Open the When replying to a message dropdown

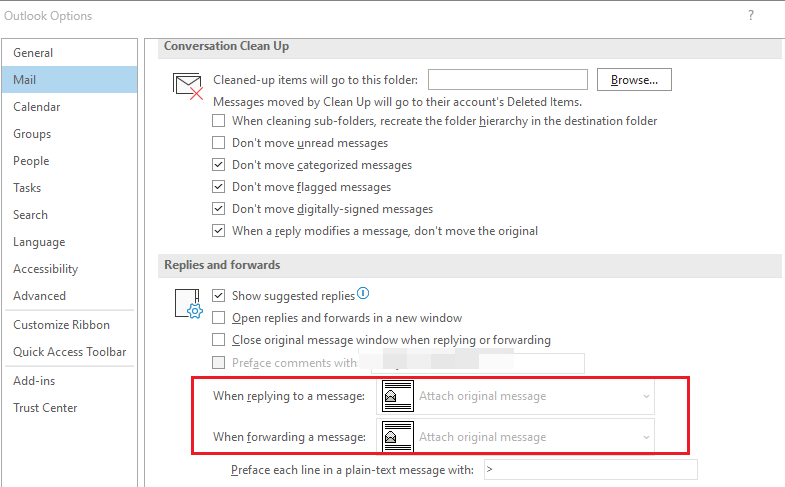tap(516, 396)
